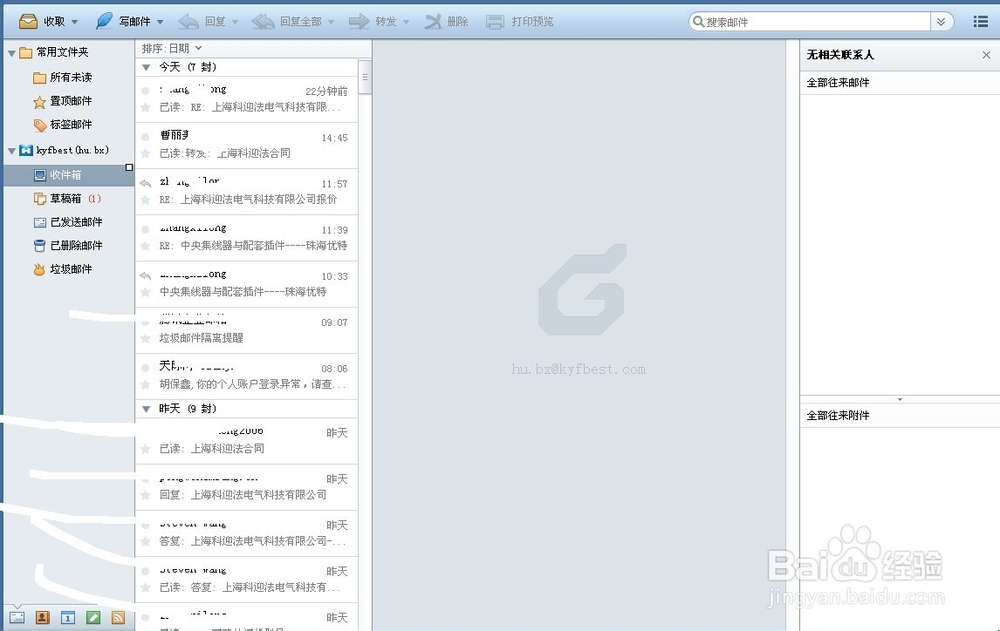This screenshot has height=631, width=1000.
Task: Select the kyfbest (hu.bx) account
Action: pos(64,151)
